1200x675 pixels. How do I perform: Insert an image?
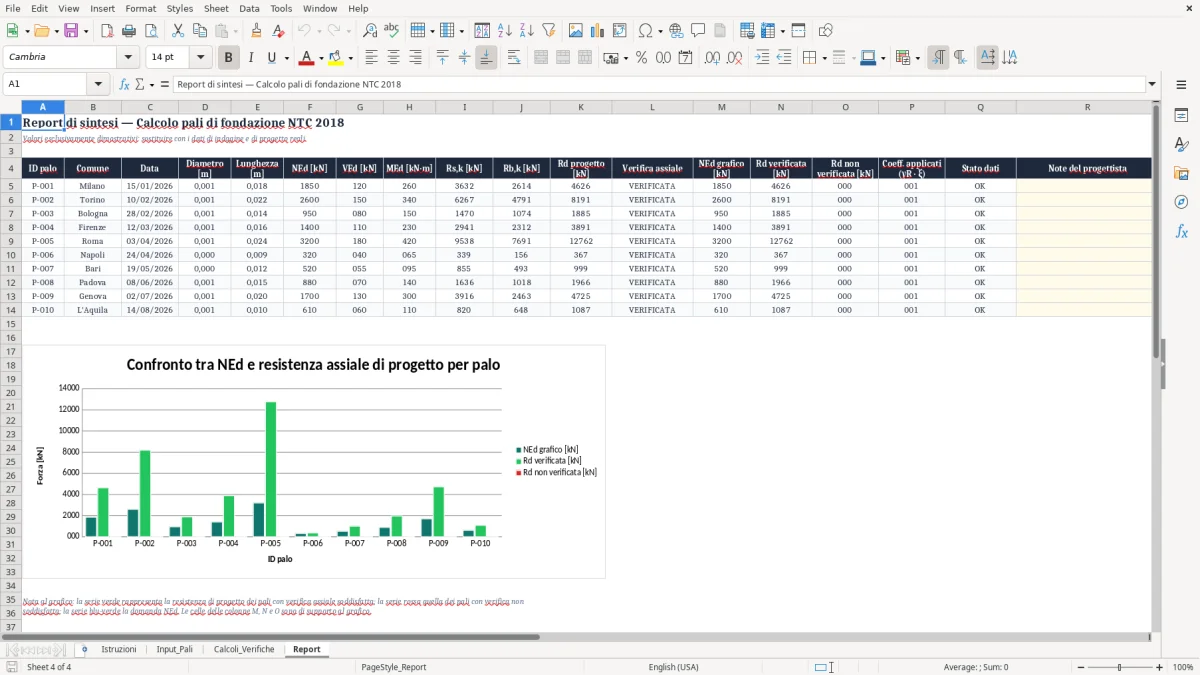[x=576, y=31]
